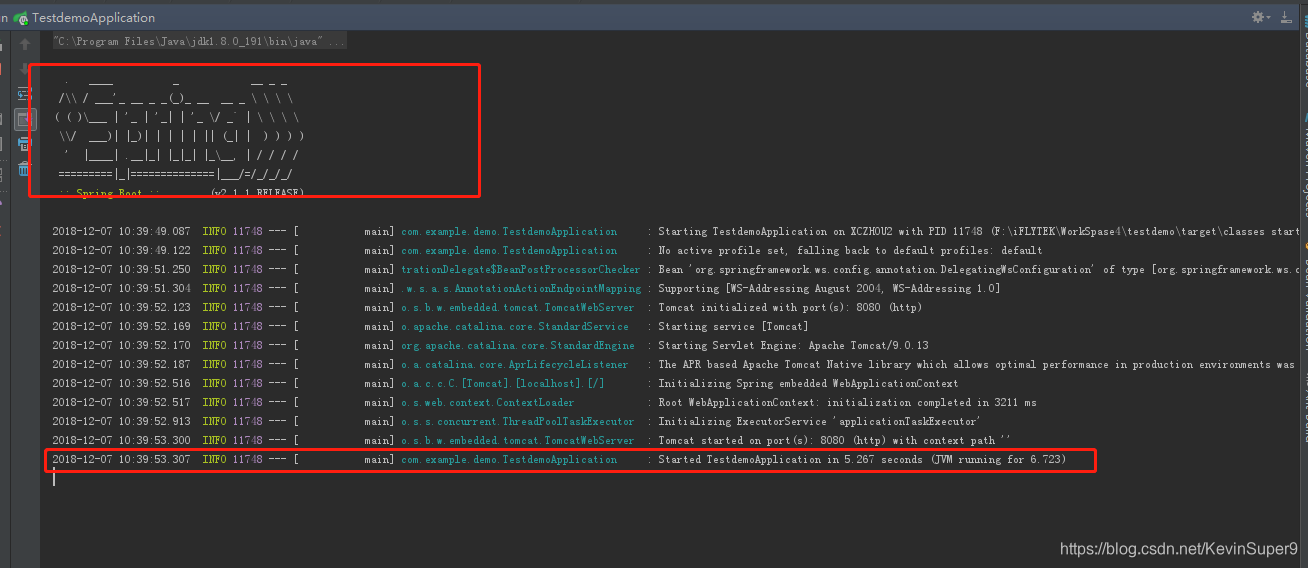1308x568 pixels.
Task: Toggle soft-wrap for console output
Action: coord(24,94)
